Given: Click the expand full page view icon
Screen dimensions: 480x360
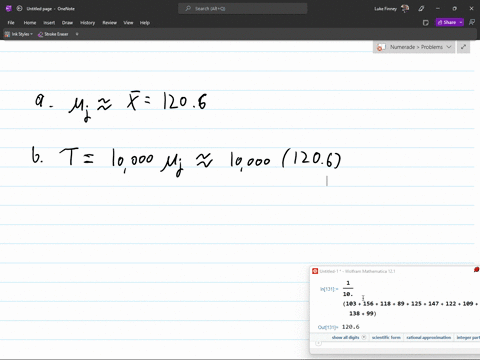Looking at the screenshot, I should point(463,47).
